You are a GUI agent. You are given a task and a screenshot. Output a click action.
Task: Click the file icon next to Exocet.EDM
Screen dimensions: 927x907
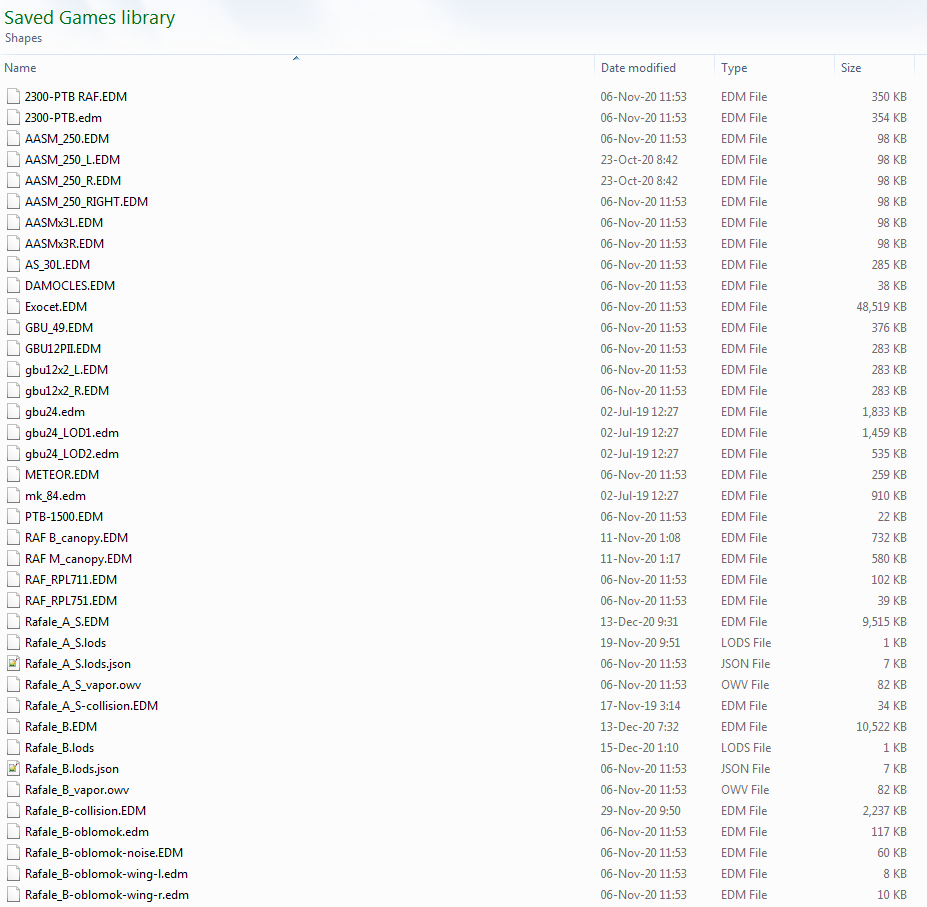point(13,306)
